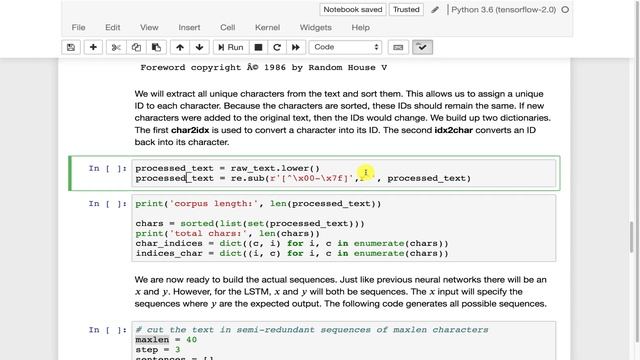Click the 'step = 3' code line

tap(158, 349)
